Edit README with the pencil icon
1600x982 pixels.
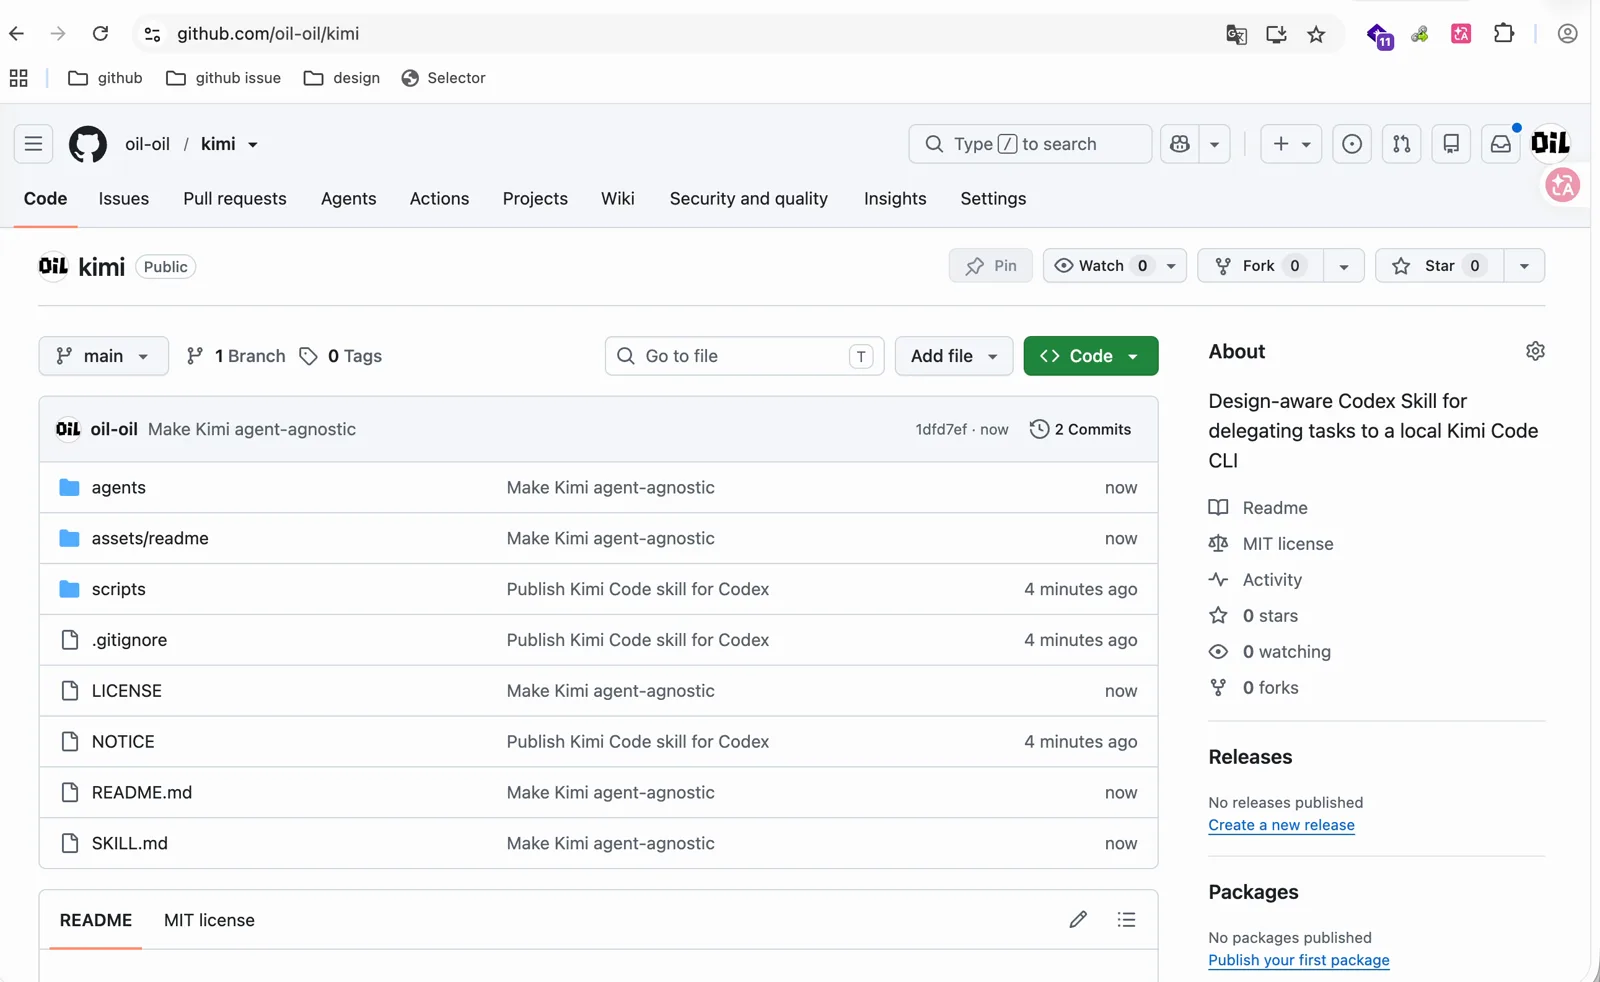pyautogui.click(x=1078, y=919)
